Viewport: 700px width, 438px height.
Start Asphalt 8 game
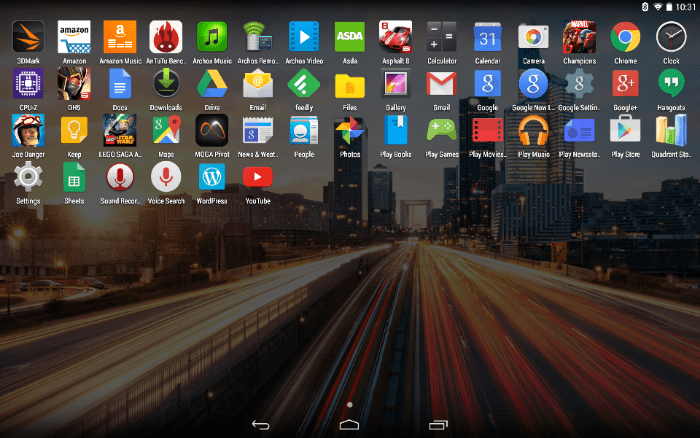[x=396, y=37]
